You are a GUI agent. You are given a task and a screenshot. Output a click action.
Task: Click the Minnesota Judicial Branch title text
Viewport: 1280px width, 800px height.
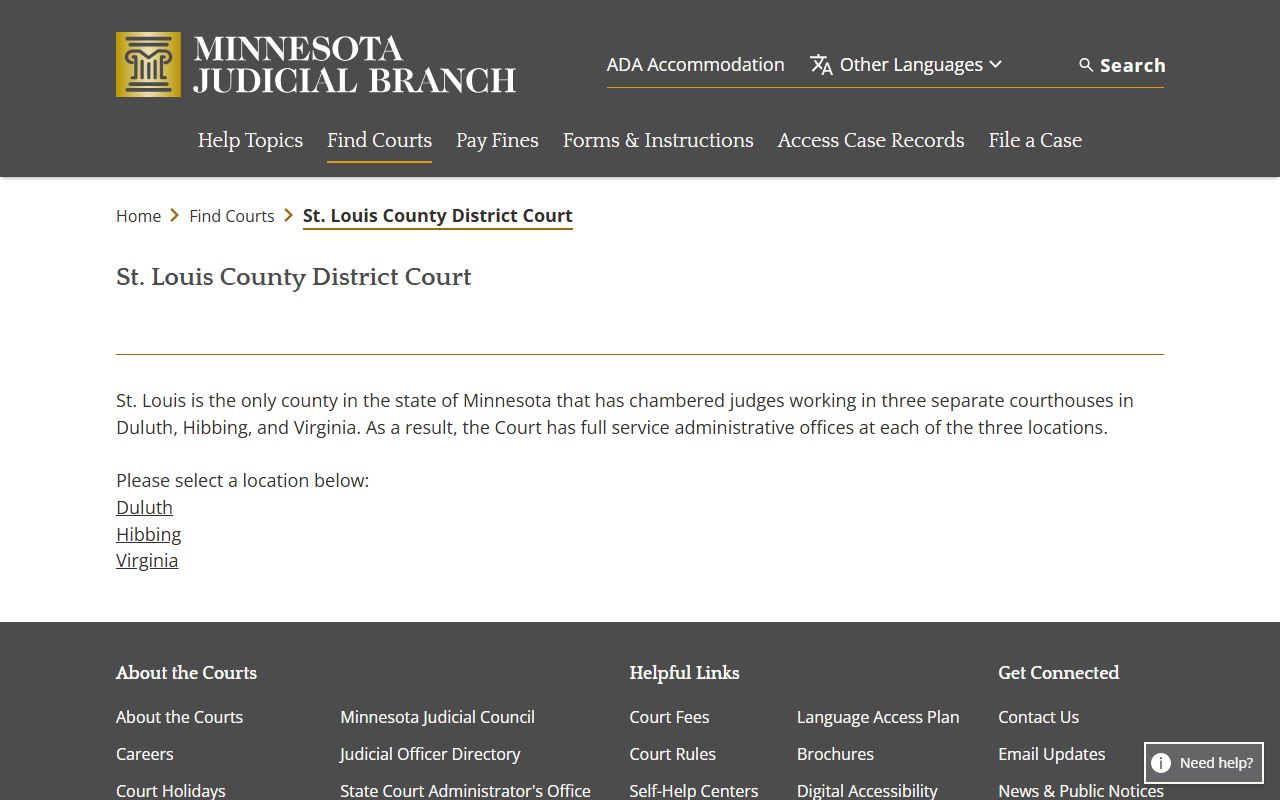coord(354,64)
